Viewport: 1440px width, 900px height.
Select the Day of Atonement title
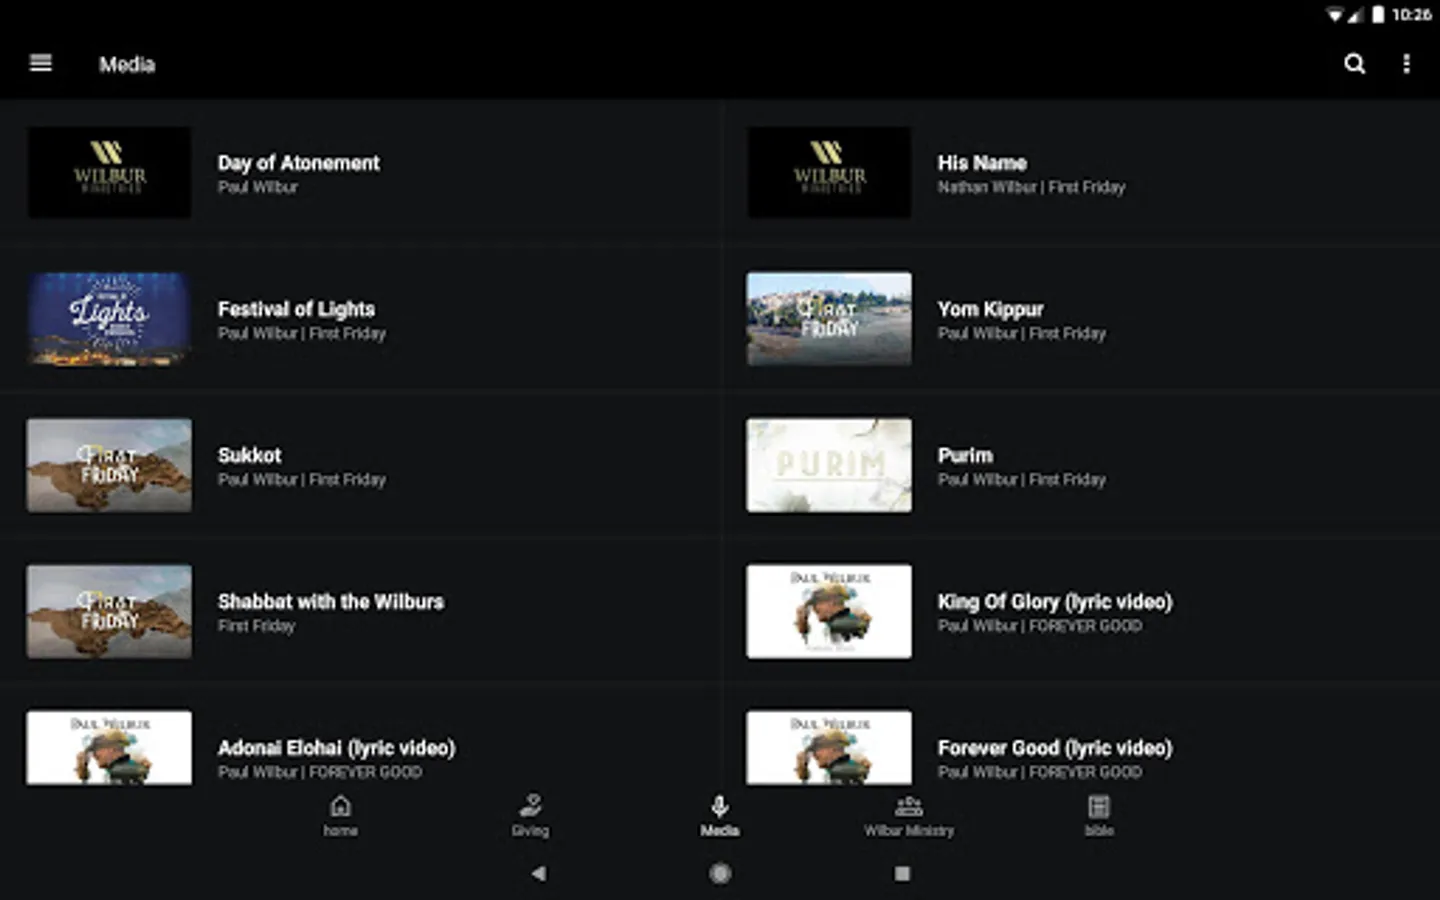tap(298, 162)
